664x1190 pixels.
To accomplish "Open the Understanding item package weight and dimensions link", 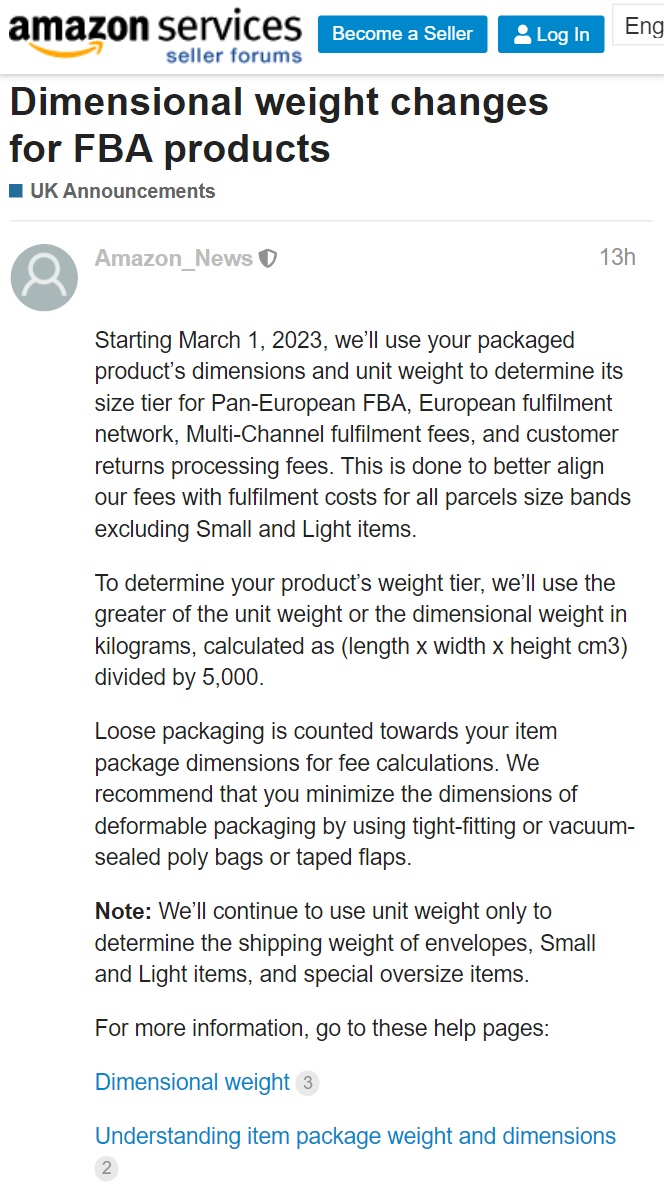I will (x=354, y=1136).
